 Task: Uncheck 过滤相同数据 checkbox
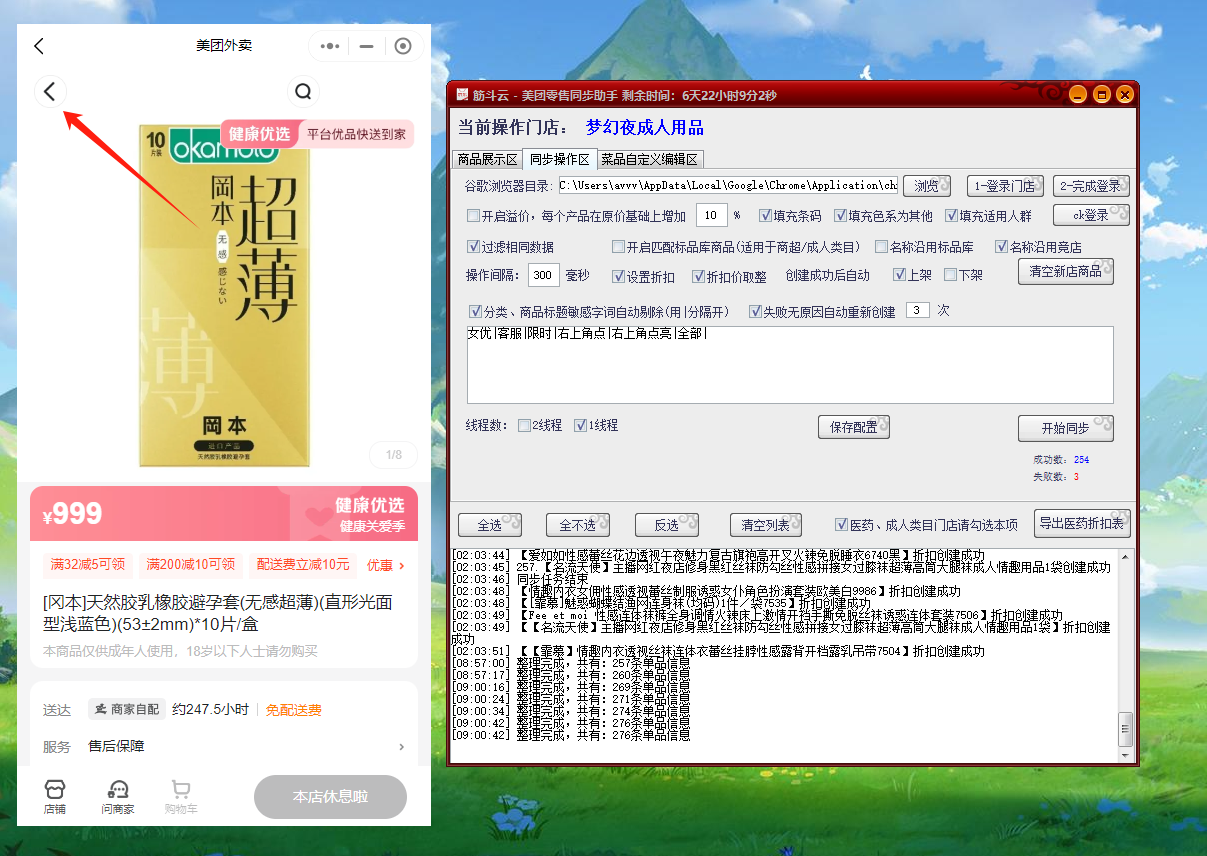(473, 247)
